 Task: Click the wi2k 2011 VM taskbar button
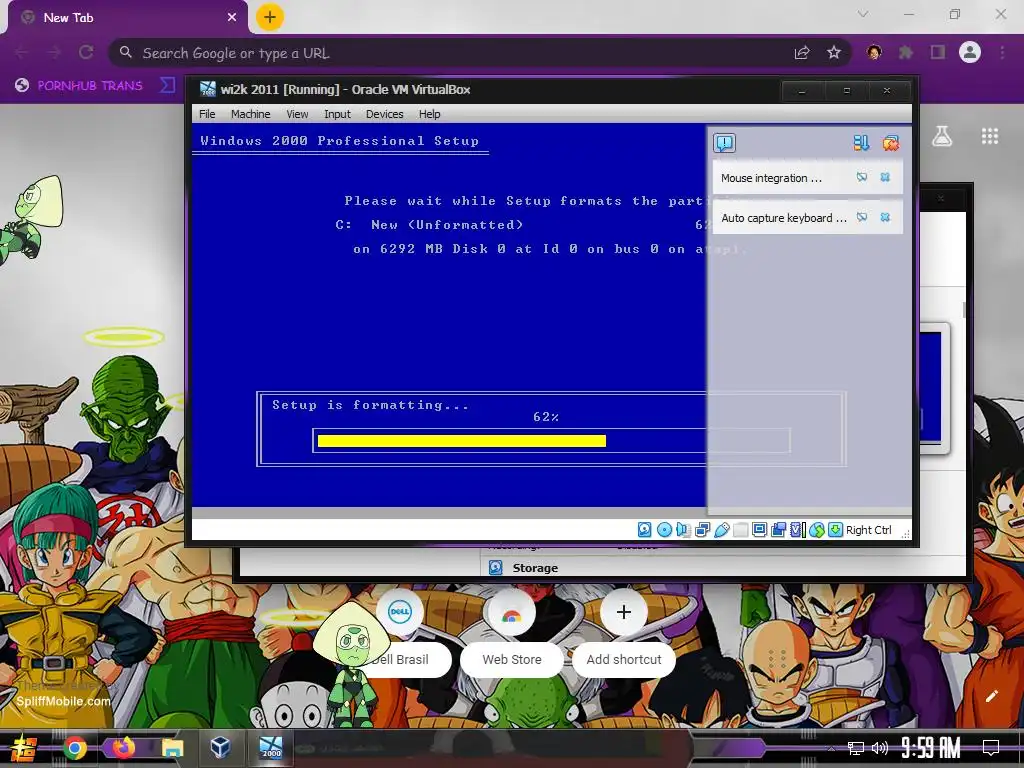[x=270, y=747]
